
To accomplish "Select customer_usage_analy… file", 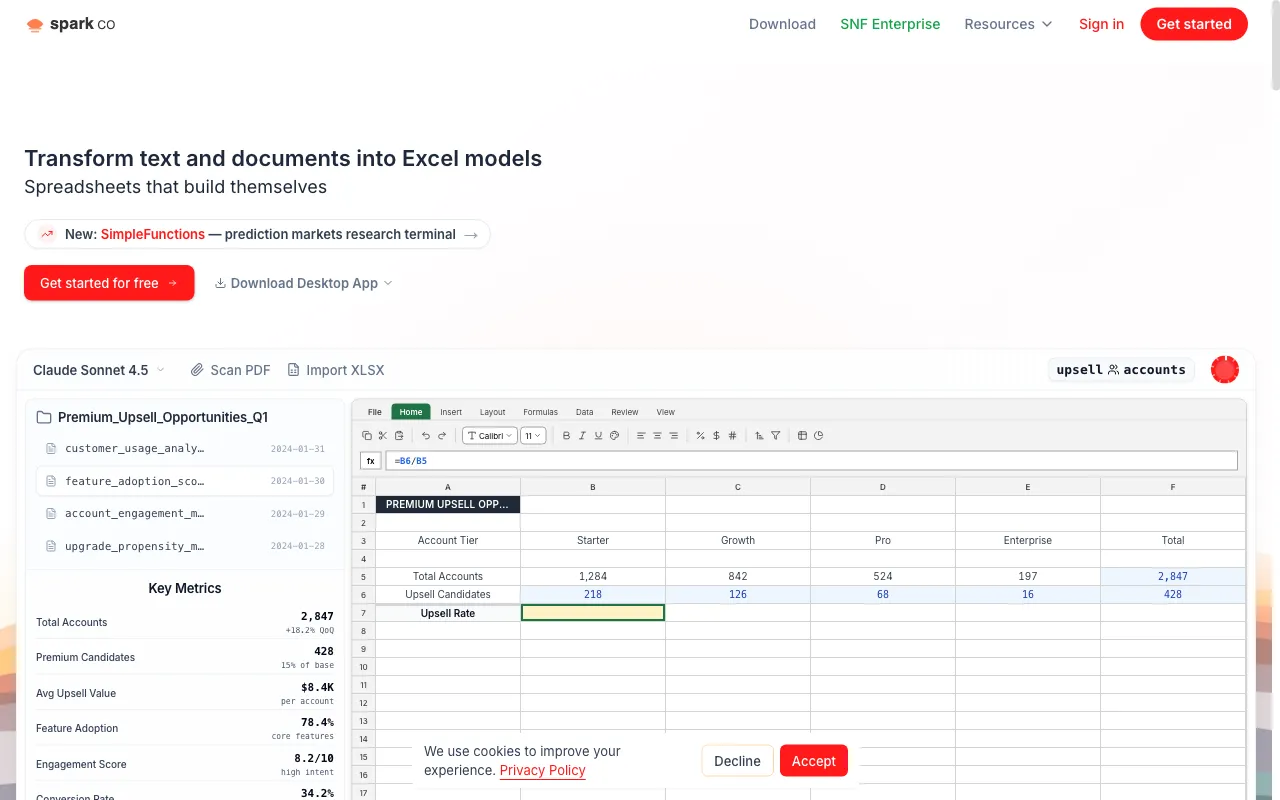I will [185, 449].
